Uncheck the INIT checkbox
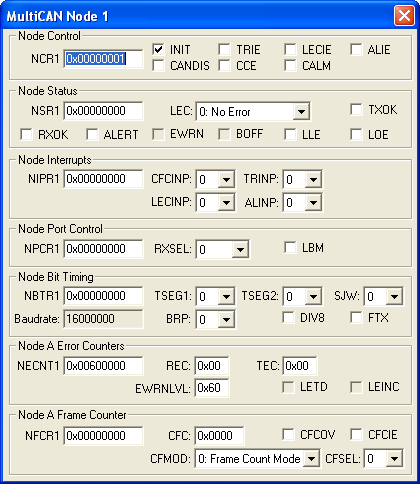This screenshot has width=420, height=484. [158, 50]
